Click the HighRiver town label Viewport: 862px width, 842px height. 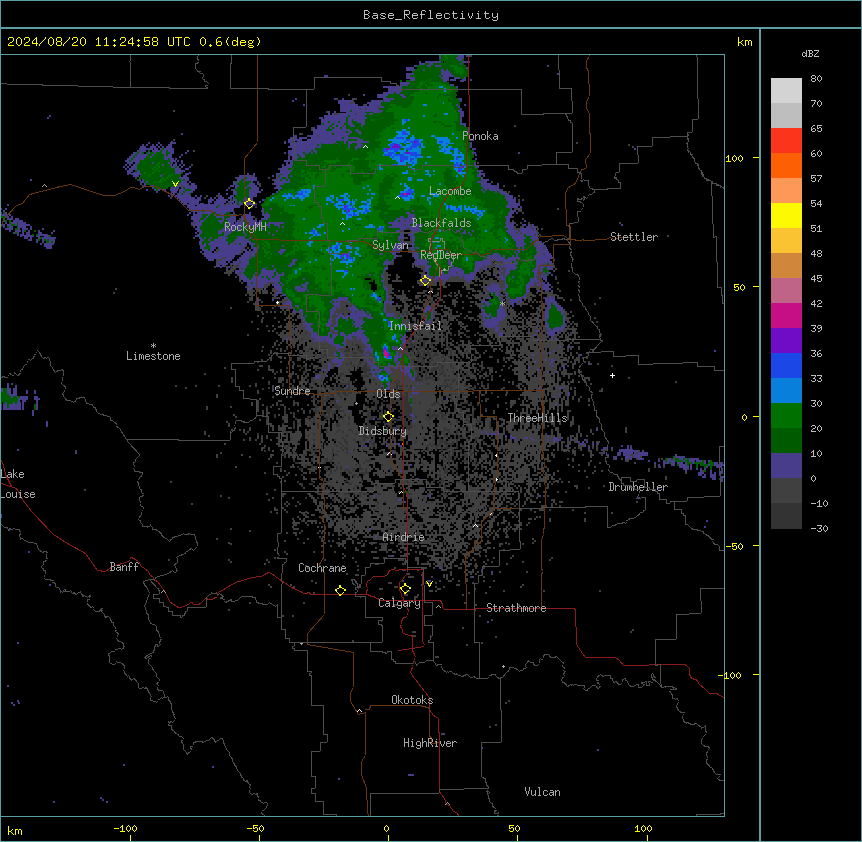[430, 743]
